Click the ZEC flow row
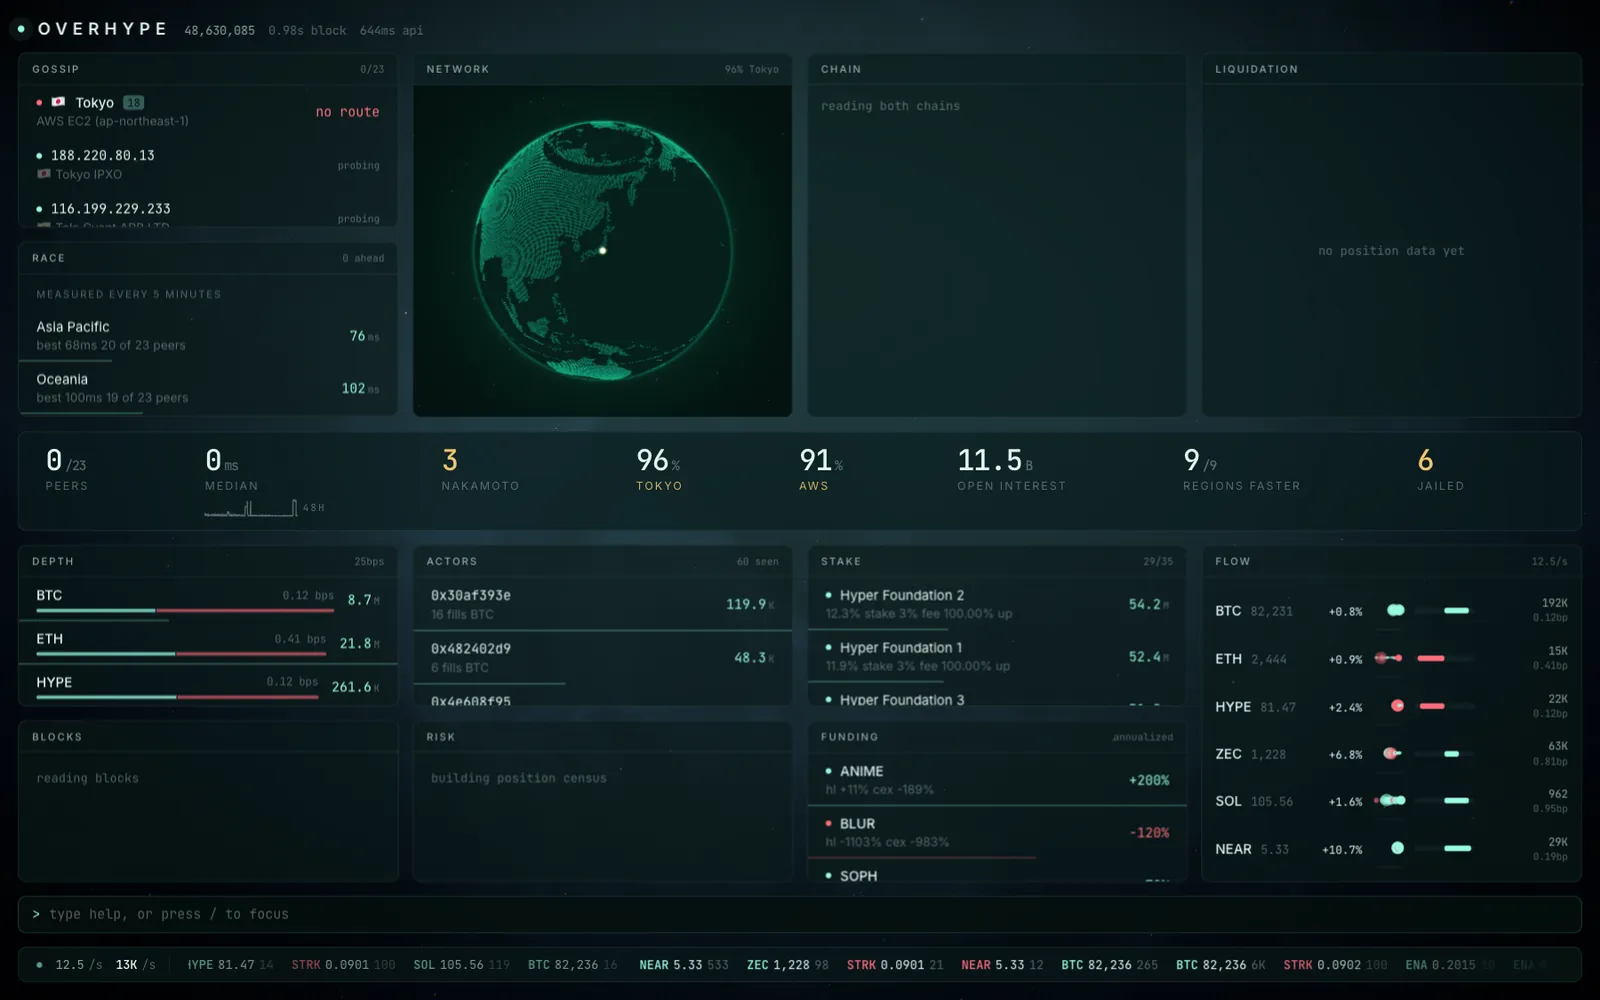 [1391, 753]
